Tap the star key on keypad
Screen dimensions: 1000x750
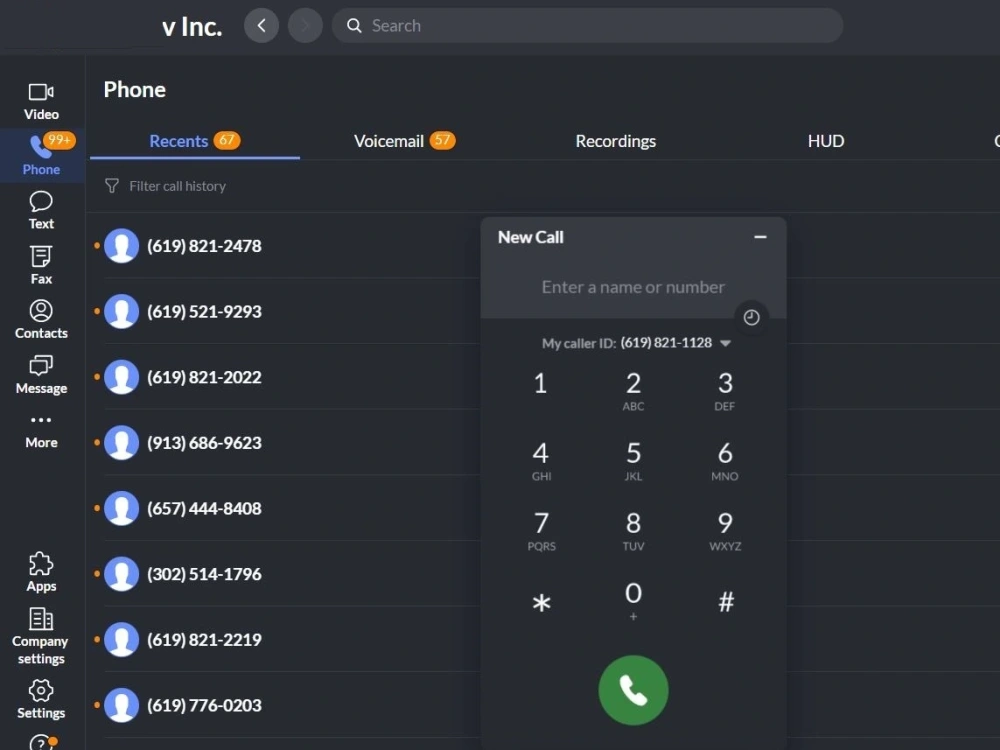[x=541, y=602]
